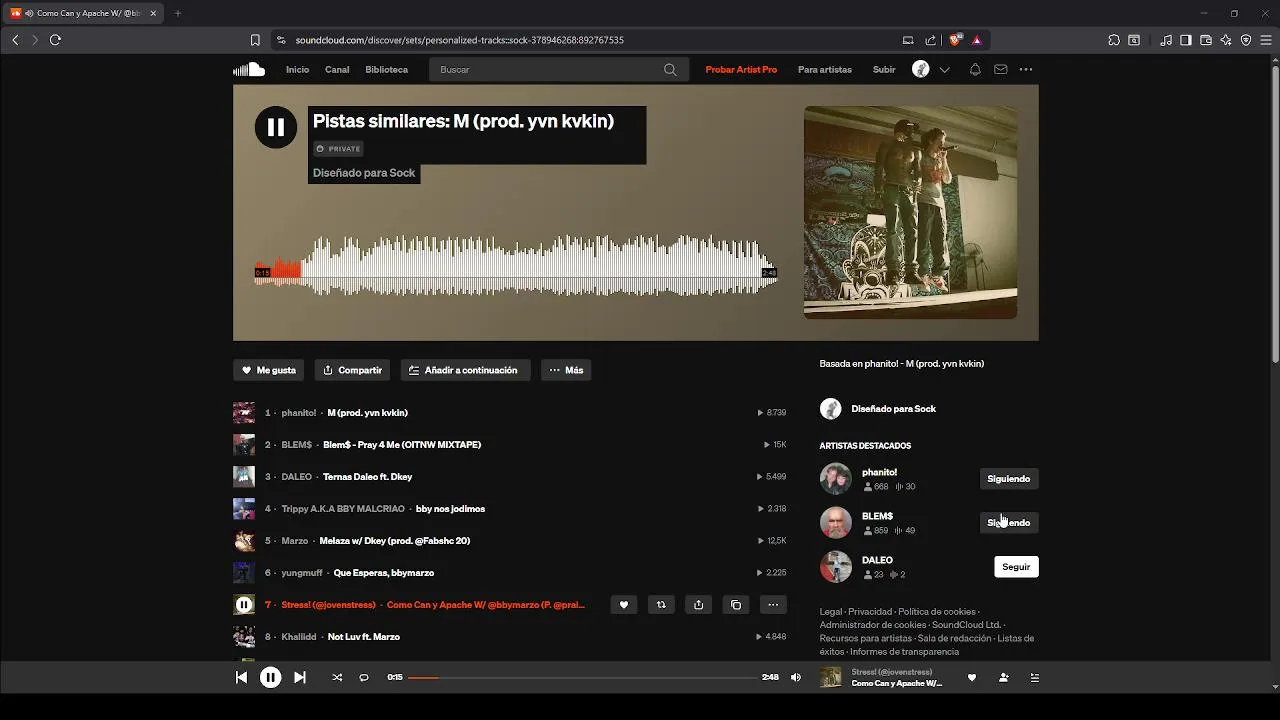Select track Que Esperas, bbymarzo
The width and height of the screenshot is (1280, 720).
(x=384, y=573)
